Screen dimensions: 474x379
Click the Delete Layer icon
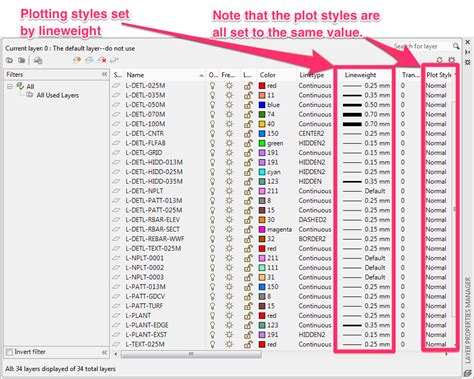tap(102, 60)
